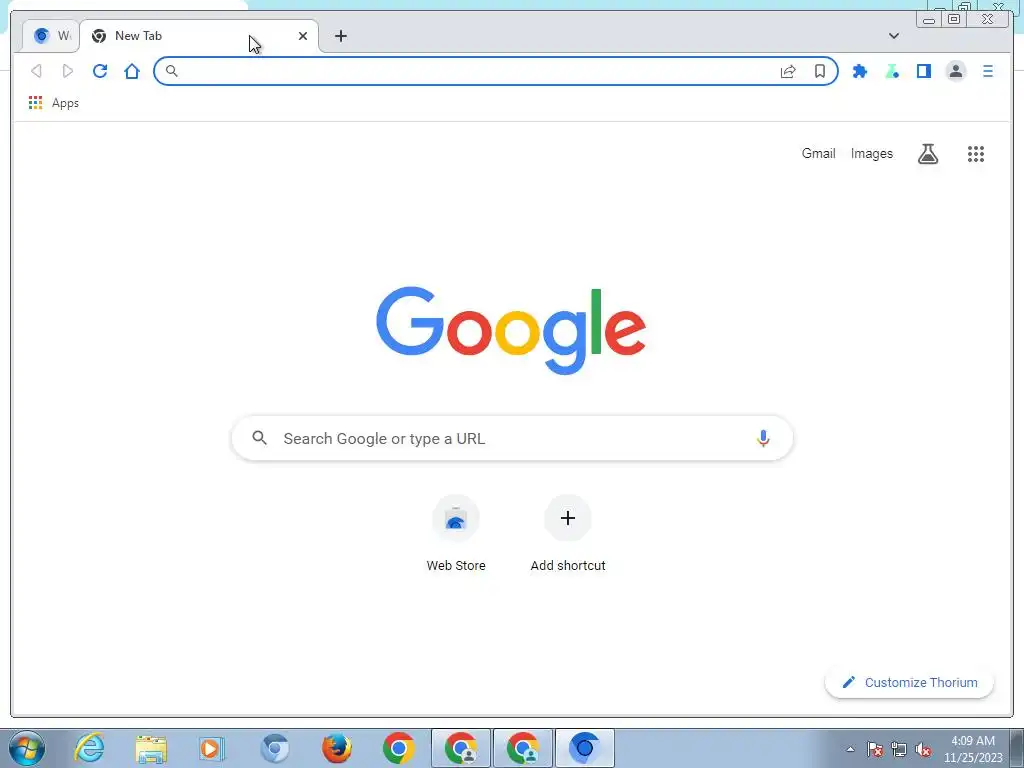Open the Google apps grid
1024x768 pixels.
click(976, 154)
